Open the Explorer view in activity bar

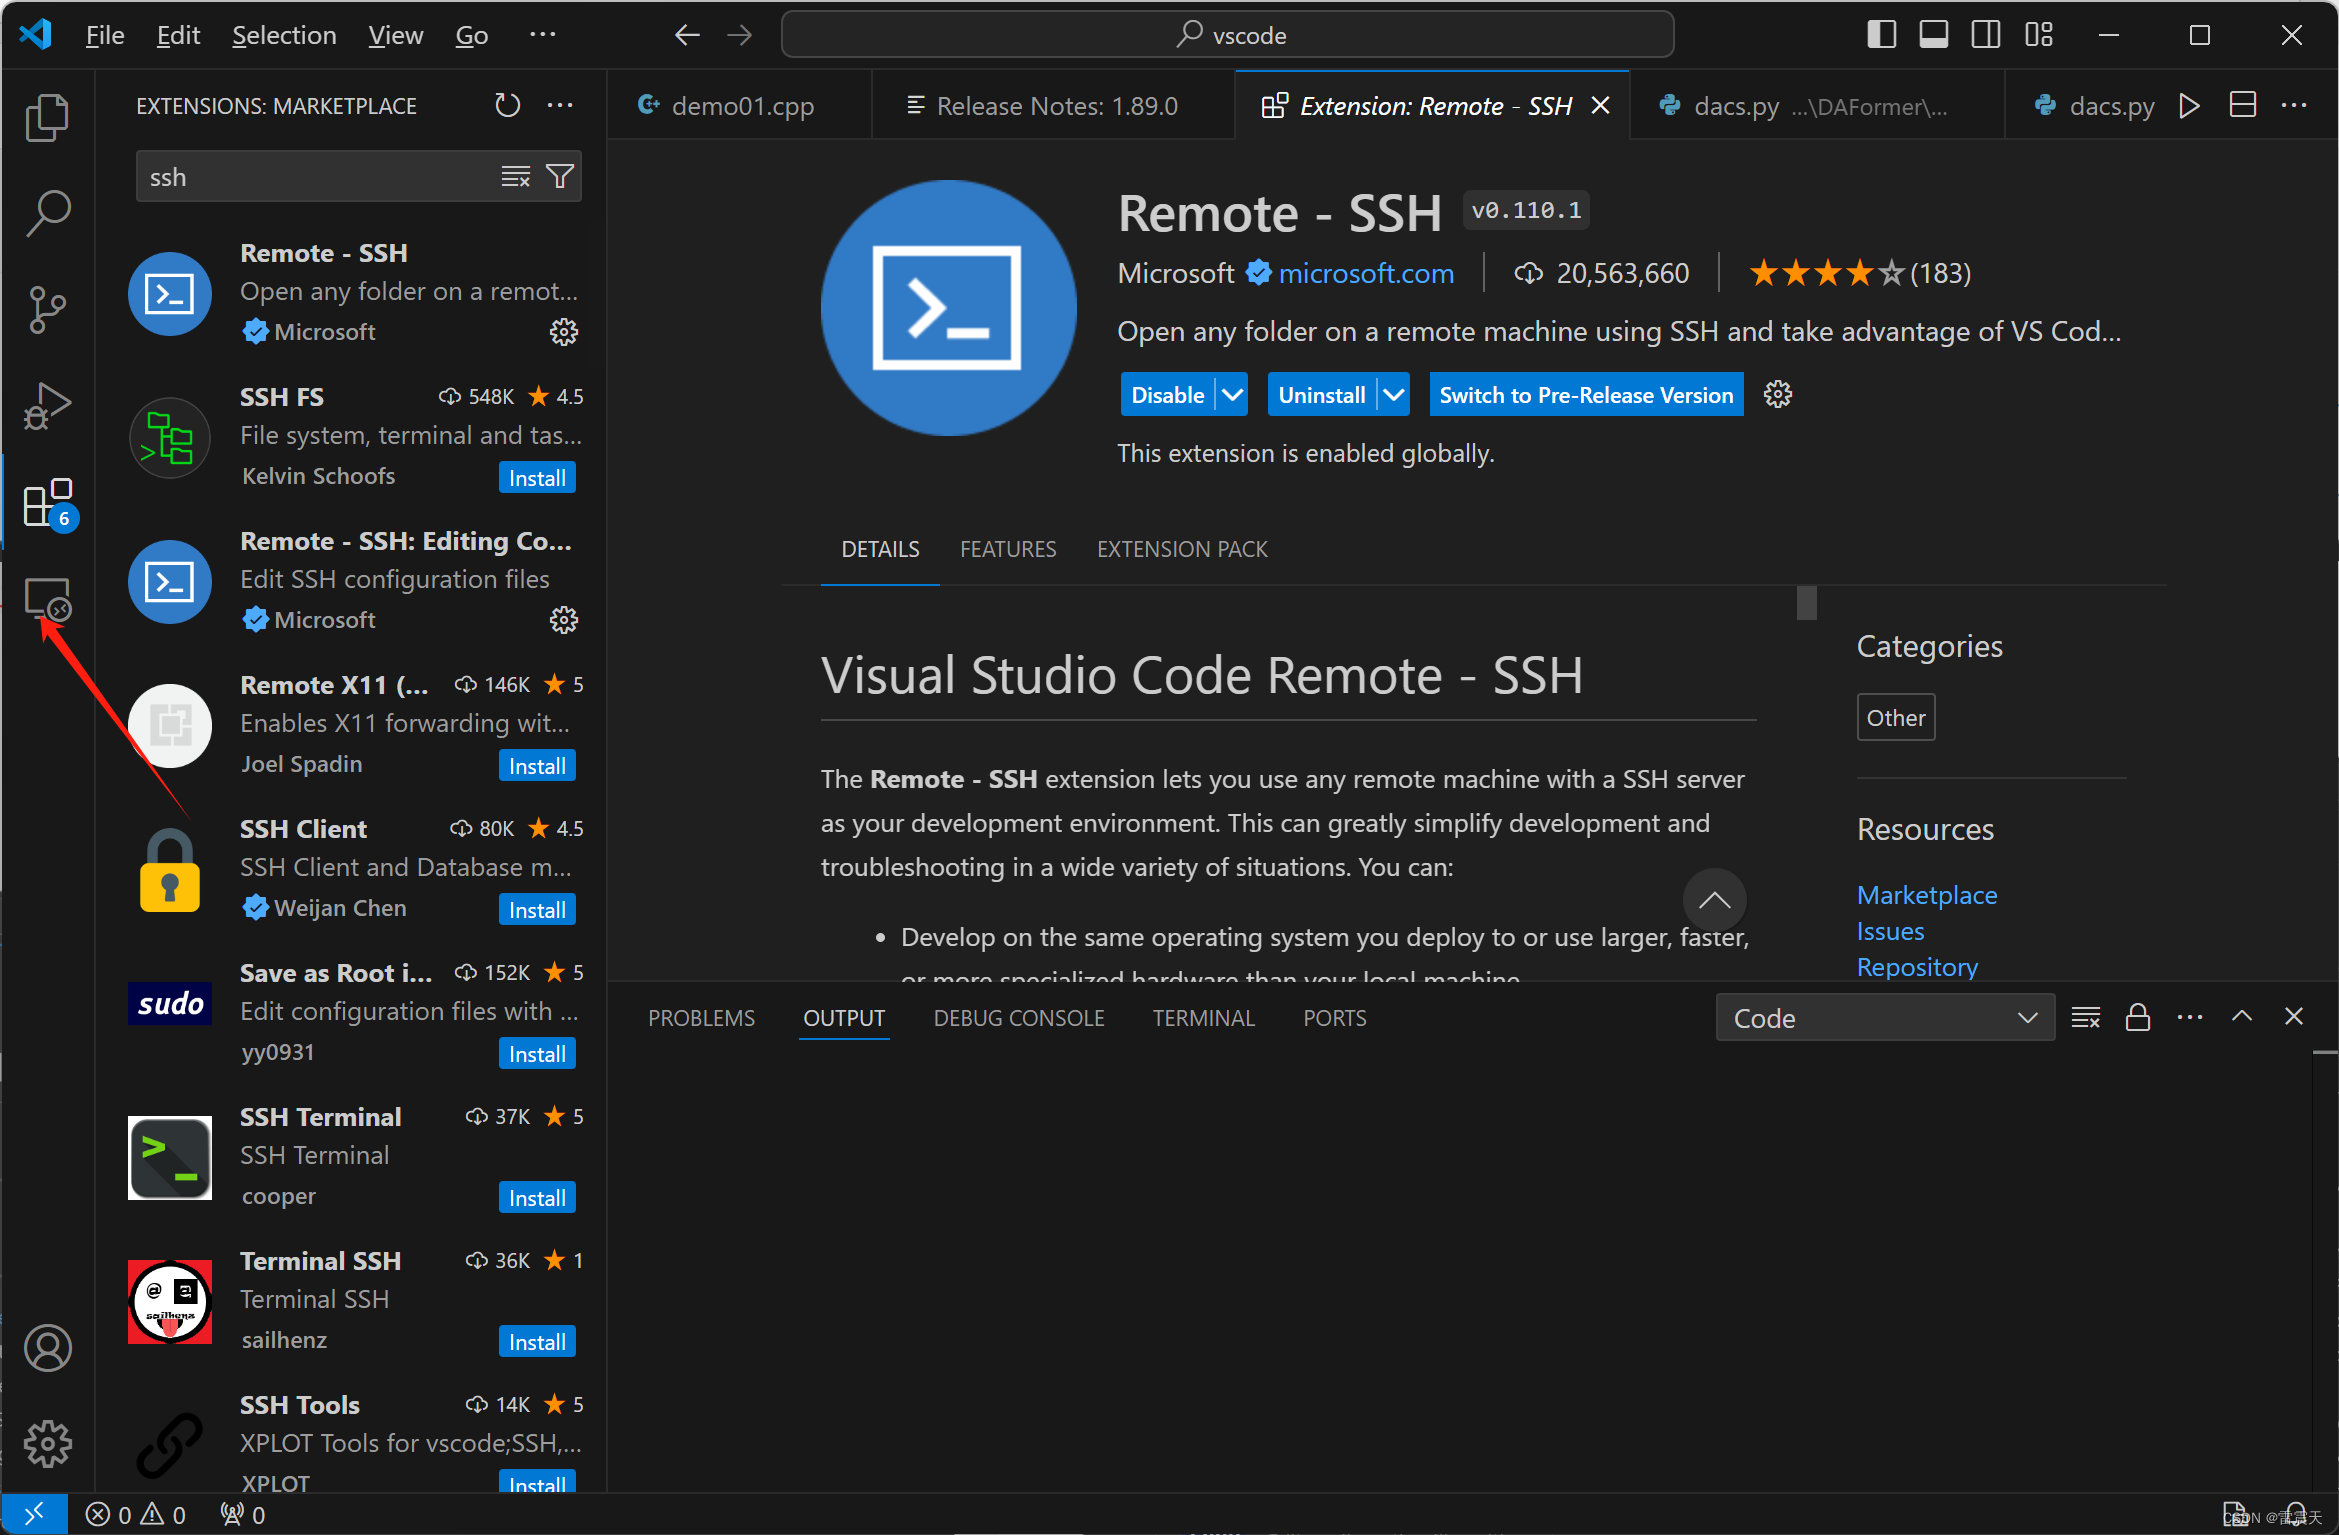click(47, 117)
